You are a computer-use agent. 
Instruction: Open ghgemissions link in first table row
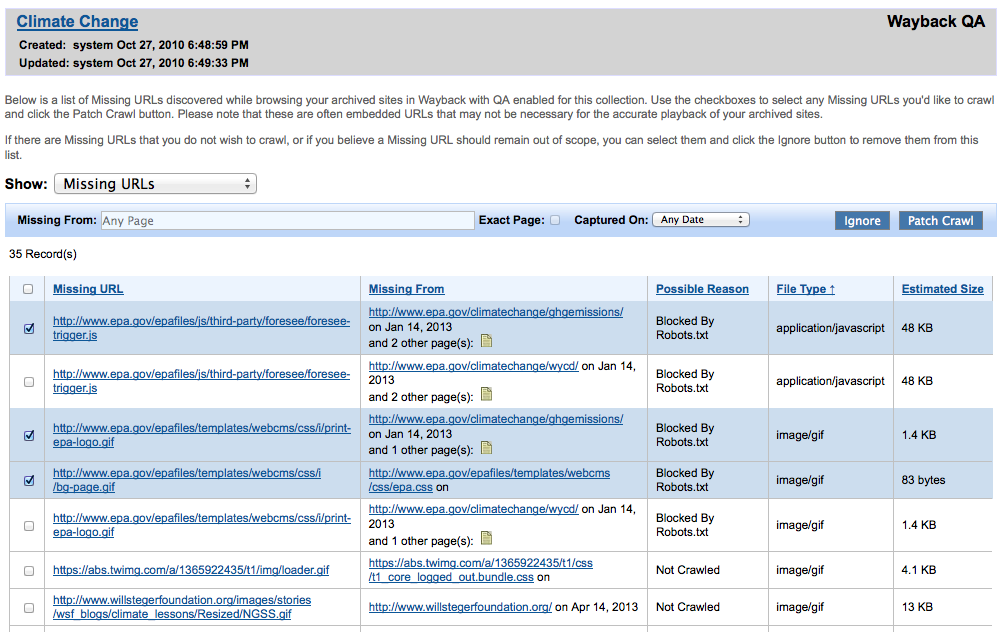(x=496, y=312)
